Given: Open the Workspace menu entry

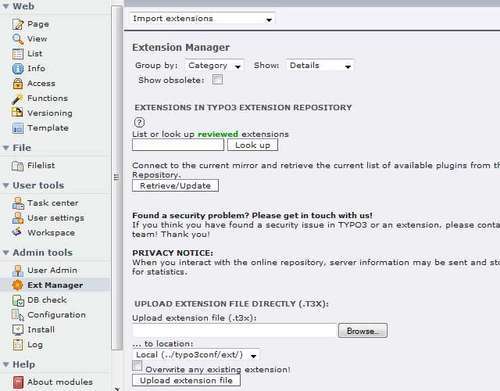Looking at the screenshot, I should [x=51, y=233].
